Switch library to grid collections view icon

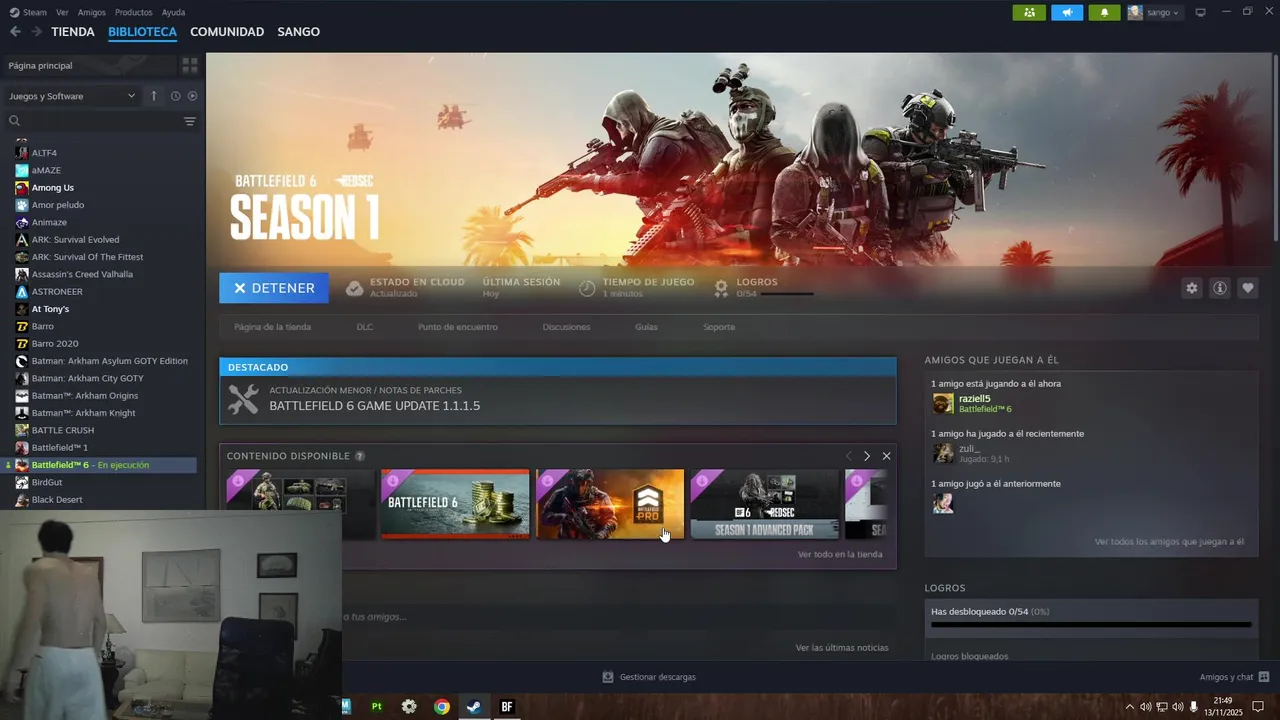point(189,65)
